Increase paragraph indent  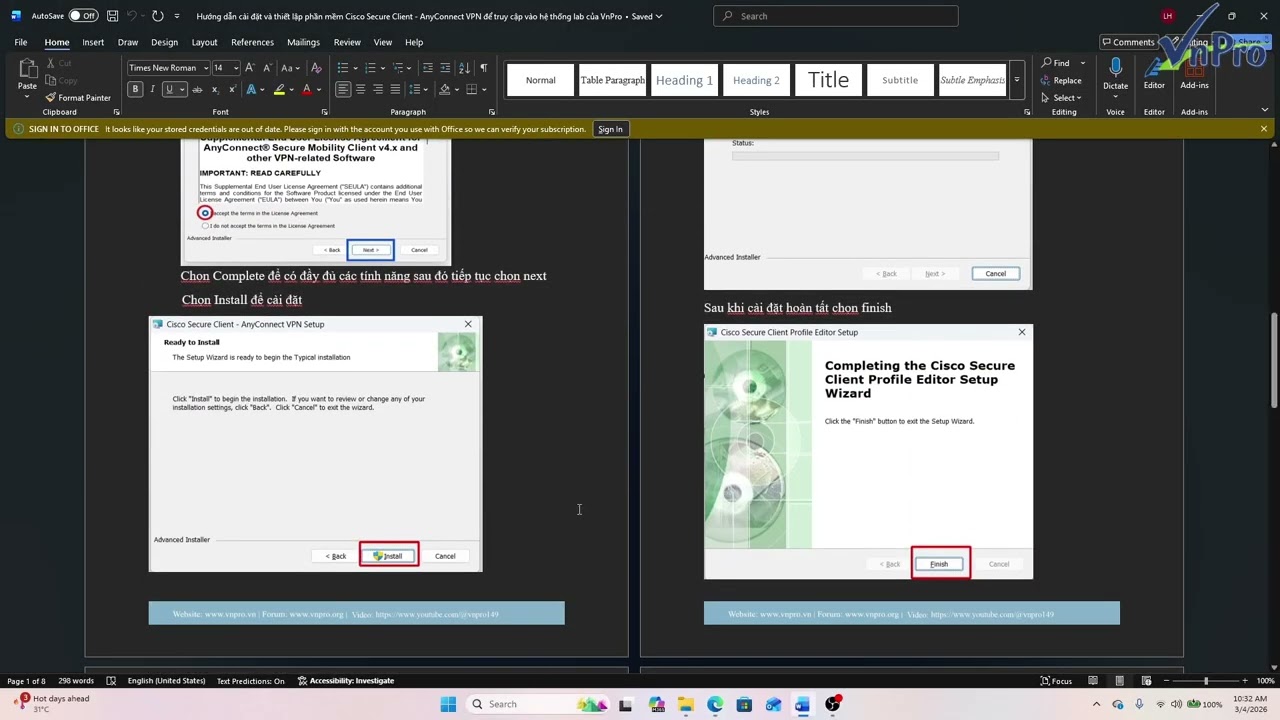[447, 68]
